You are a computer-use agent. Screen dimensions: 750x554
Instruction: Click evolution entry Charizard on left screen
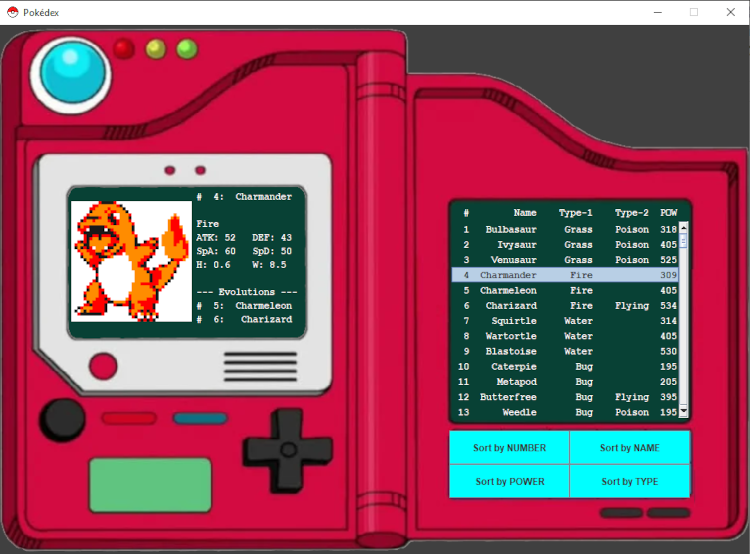click(x=244, y=319)
